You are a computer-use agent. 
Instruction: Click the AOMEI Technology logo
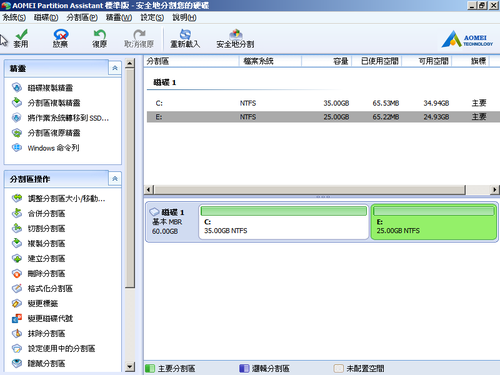tap(467, 39)
